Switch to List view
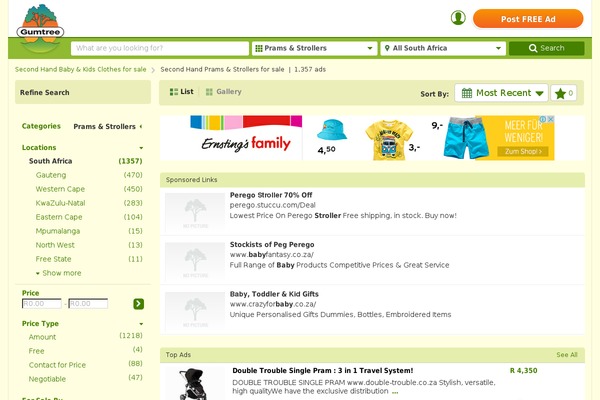 pyautogui.click(x=181, y=92)
